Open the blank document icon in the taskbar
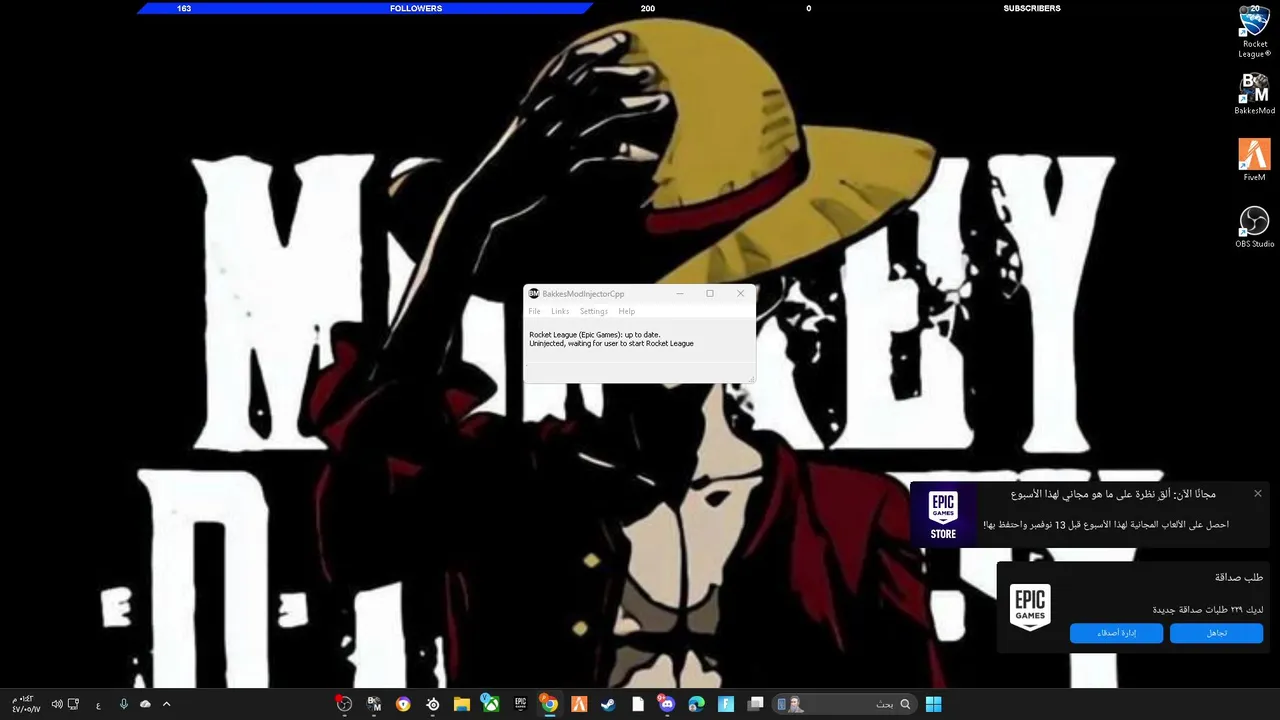The image size is (1280, 720). tap(638, 704)
